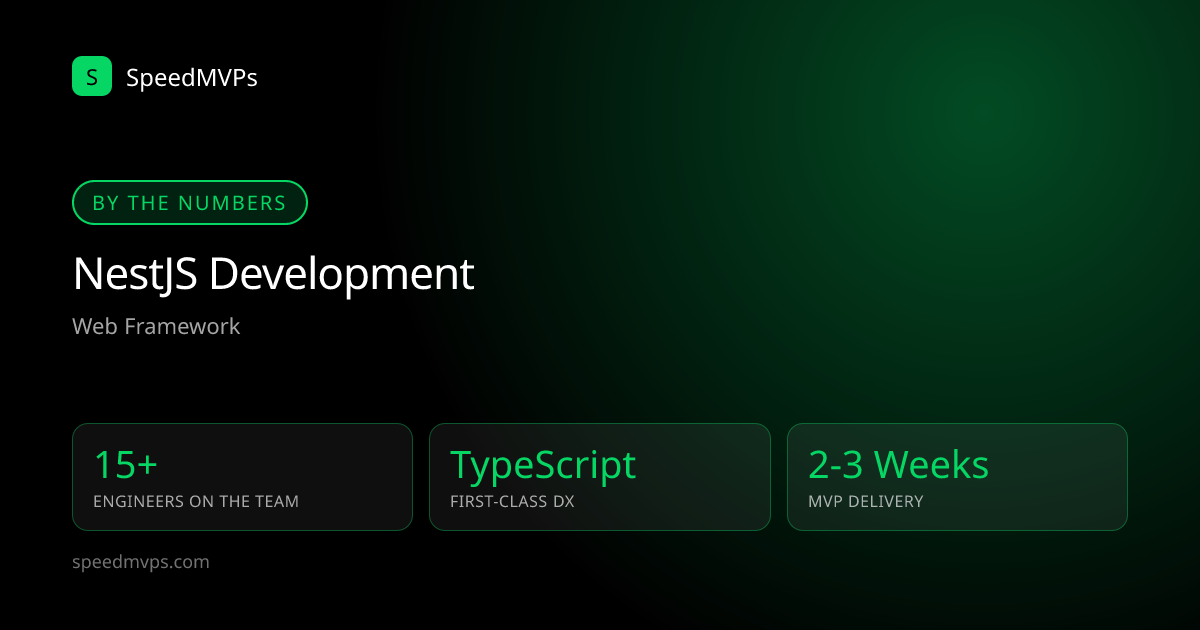Select the BY THE NUMBERS pill badge
The height and width of the screenshot is (630, 1200).
[190, 203]
